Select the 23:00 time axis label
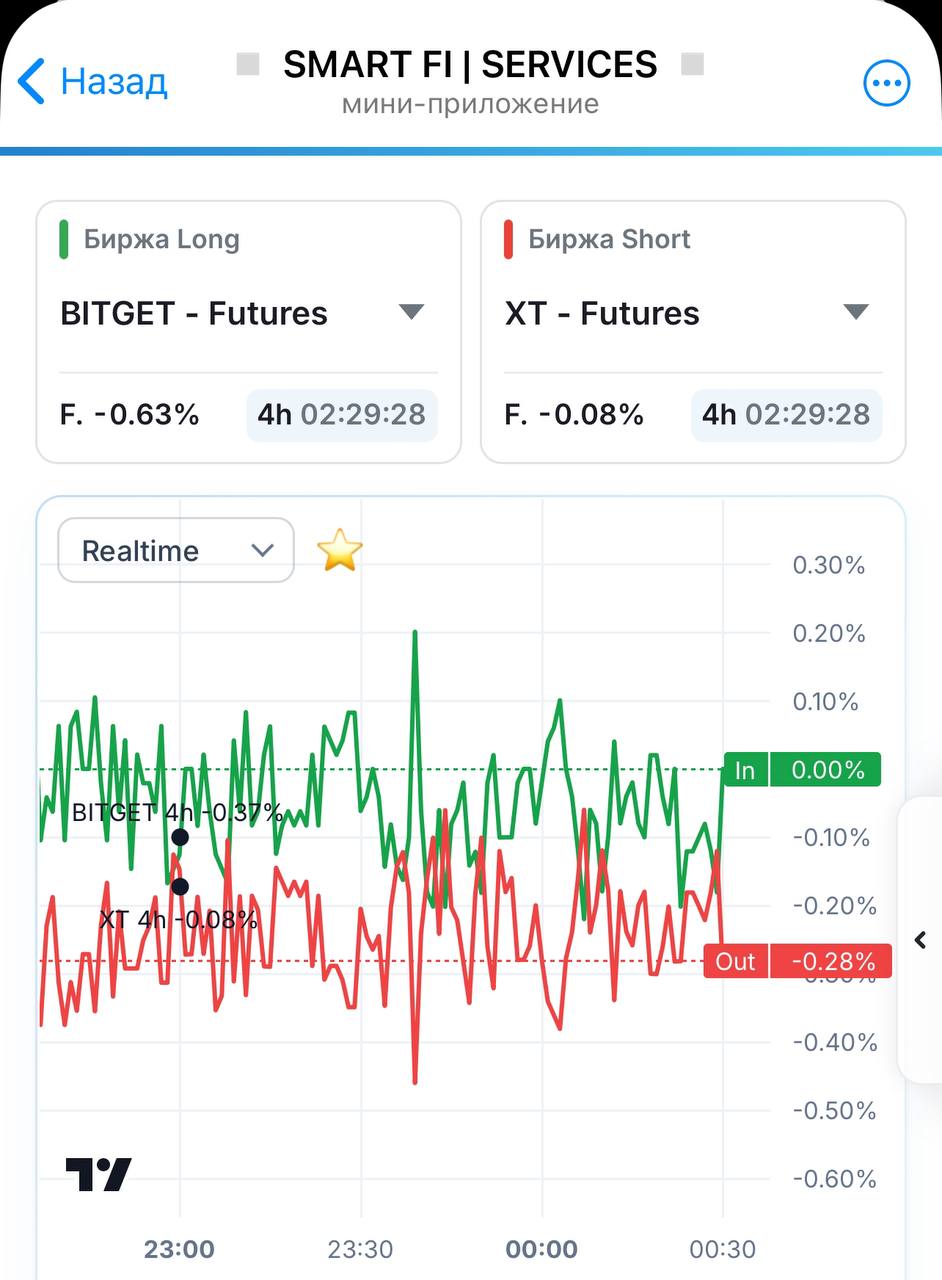The height and width of the screenshot is (1280, 942). [x=179, y=1249]
